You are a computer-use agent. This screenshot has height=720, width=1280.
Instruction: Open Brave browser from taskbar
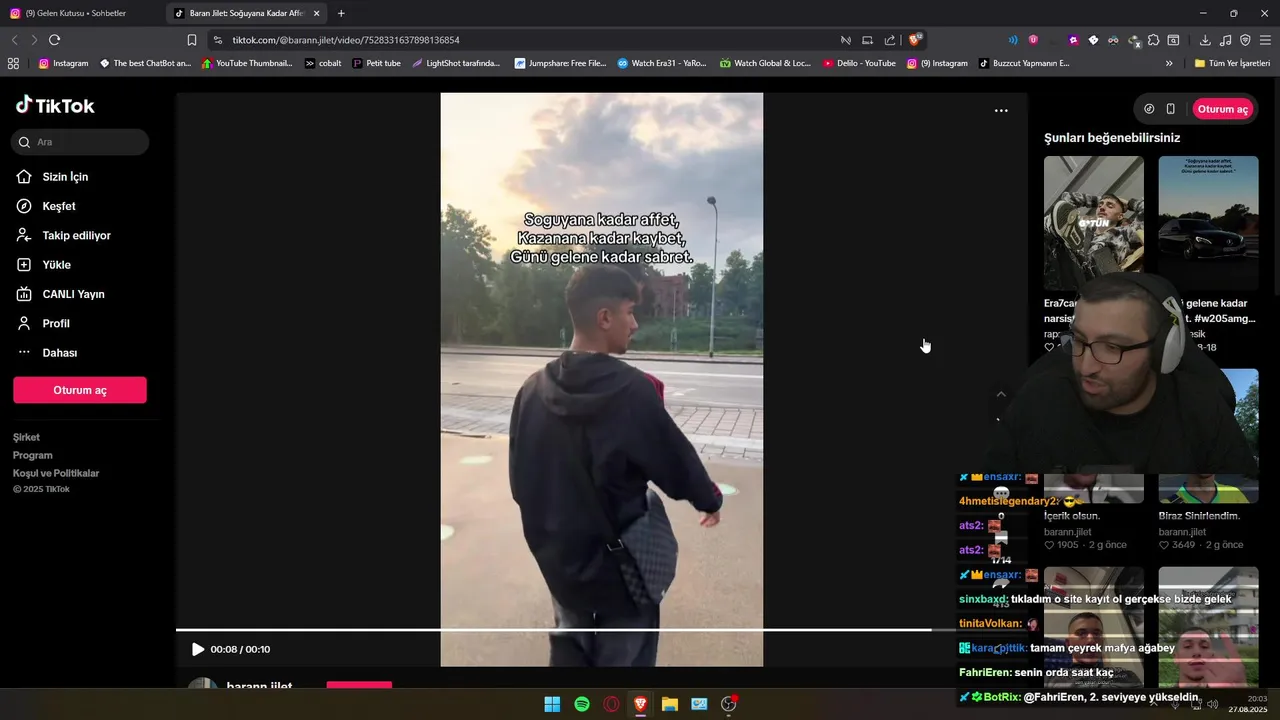(x=640, y=704)
